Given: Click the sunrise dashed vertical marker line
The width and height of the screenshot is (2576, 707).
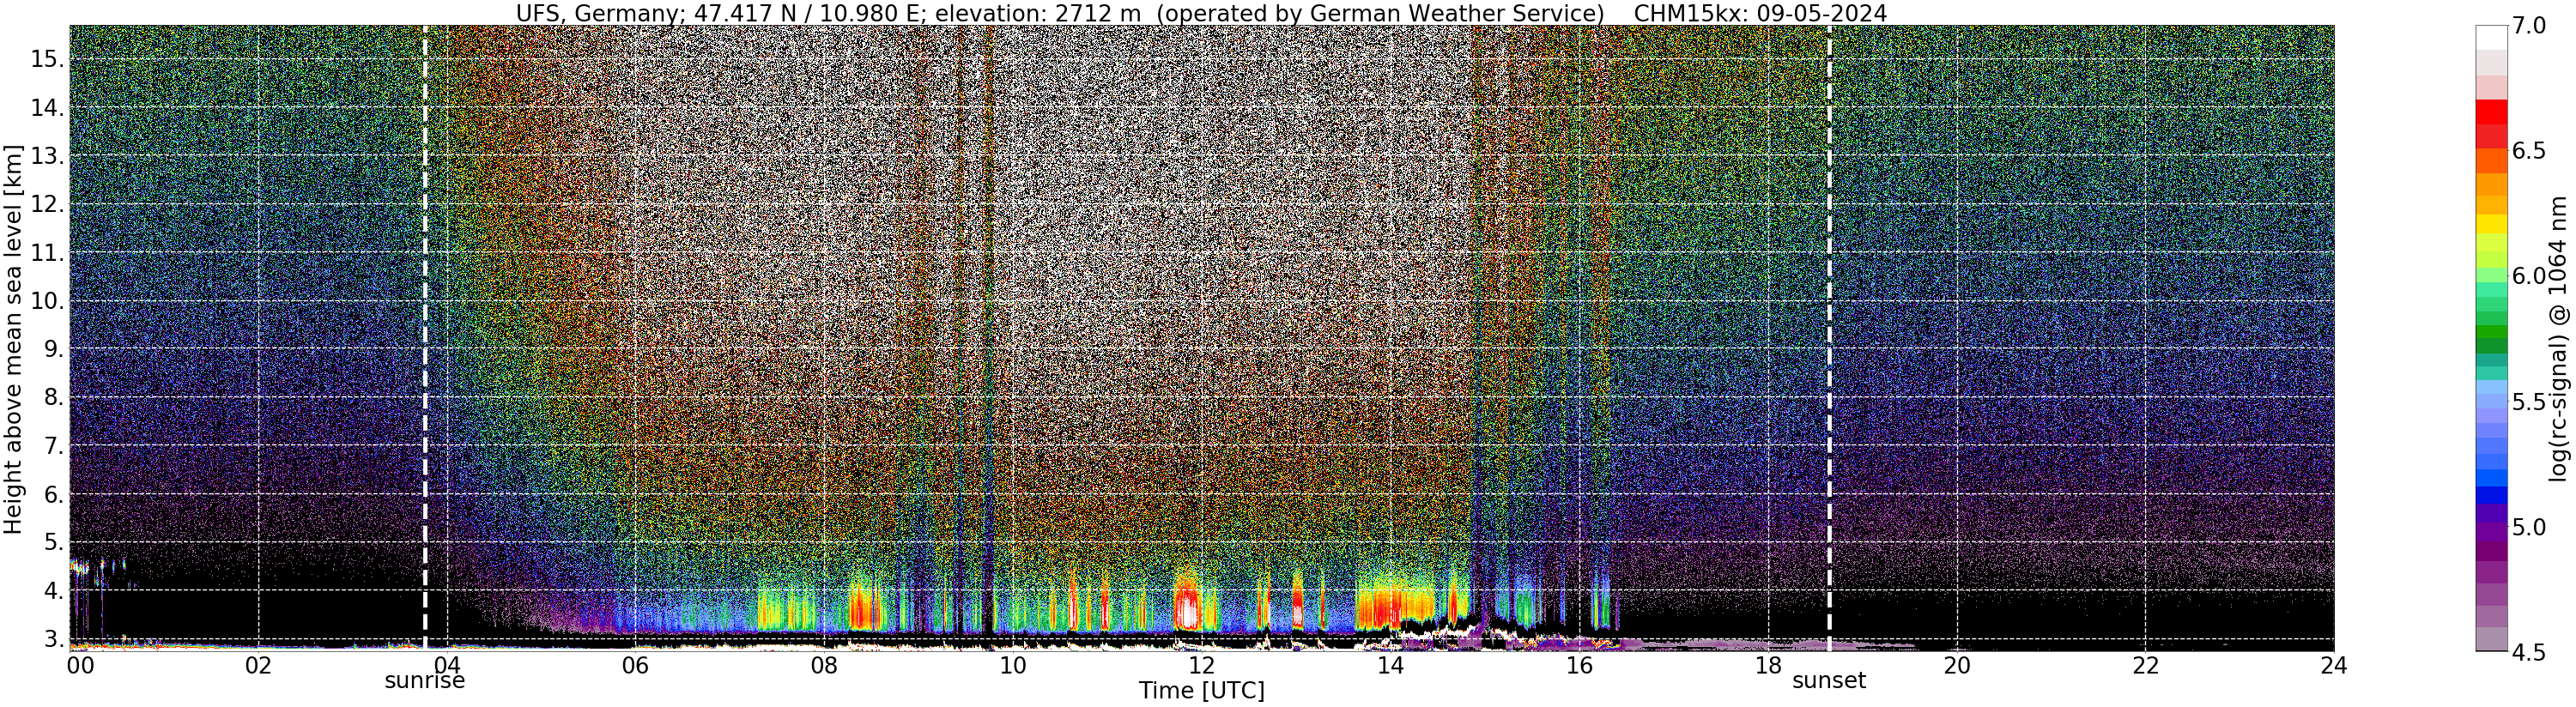Looking at the screenshot, I should click(x=425, y=338).
